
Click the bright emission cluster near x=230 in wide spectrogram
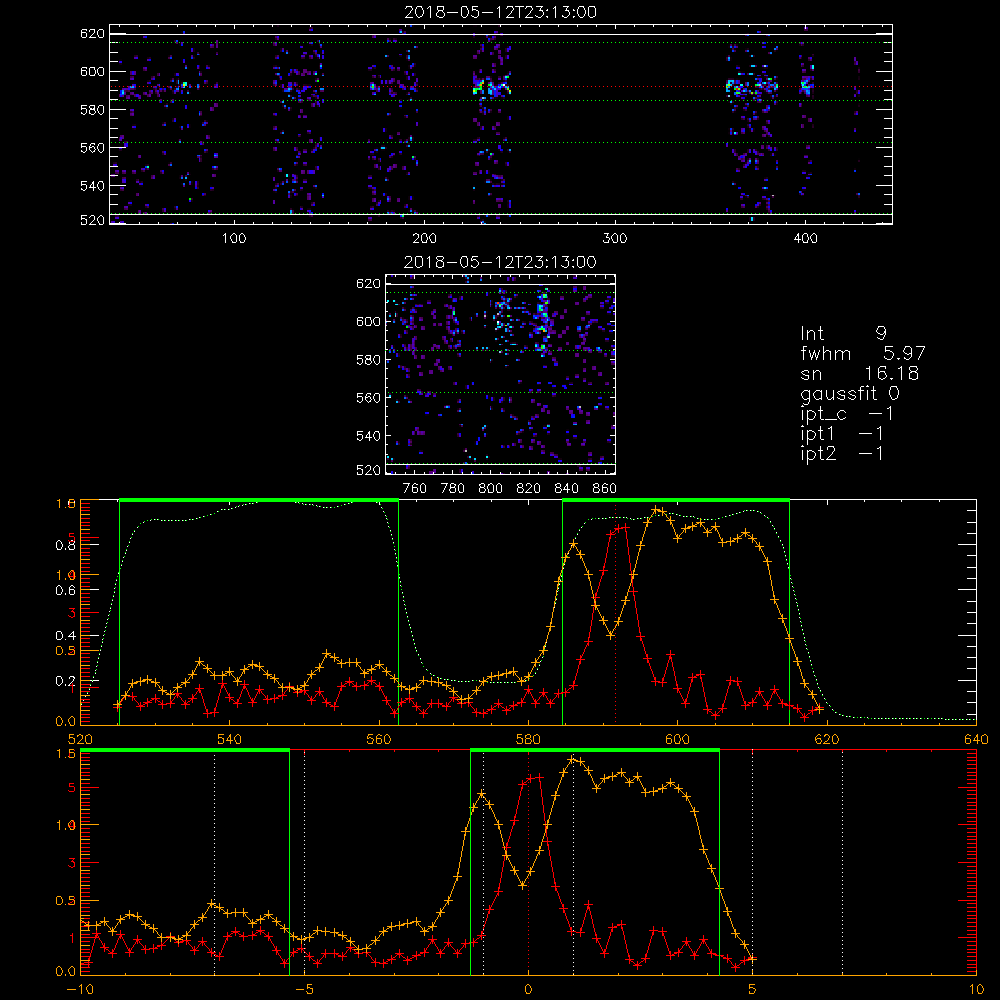pyautogui.click(x=491, y=85)
